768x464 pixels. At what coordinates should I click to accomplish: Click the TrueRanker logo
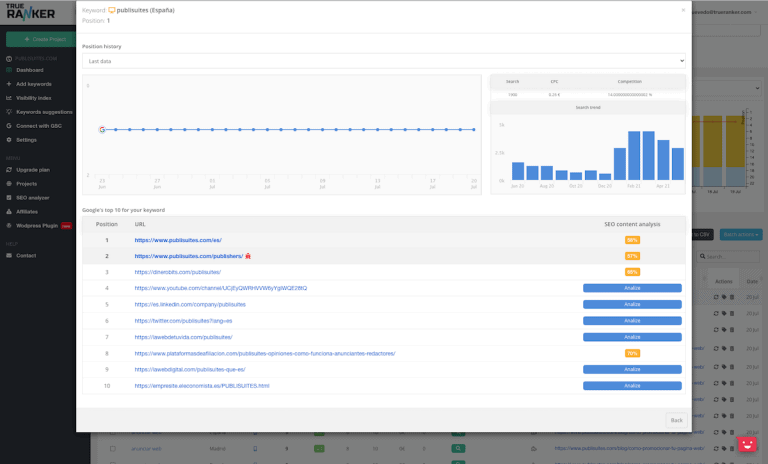click(x=30, y=12)
